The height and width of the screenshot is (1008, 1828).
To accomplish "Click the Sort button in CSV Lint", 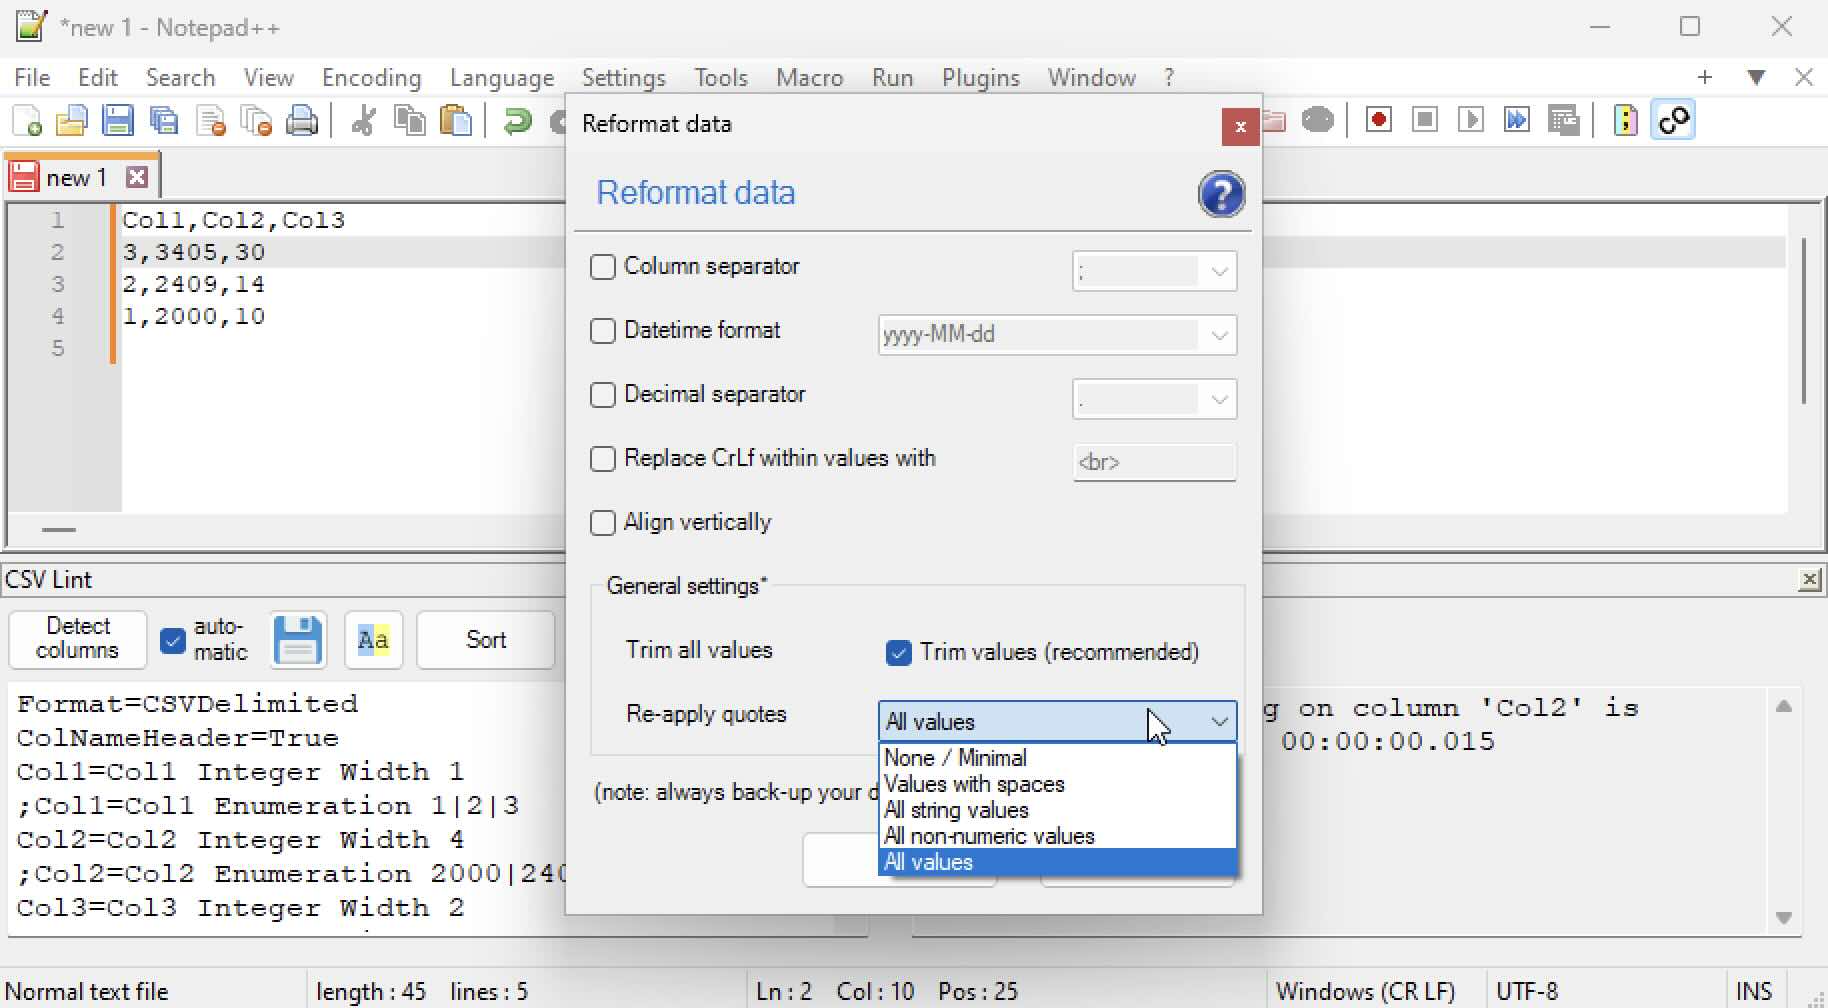I will pyautogui.click(x=485, y=639).
